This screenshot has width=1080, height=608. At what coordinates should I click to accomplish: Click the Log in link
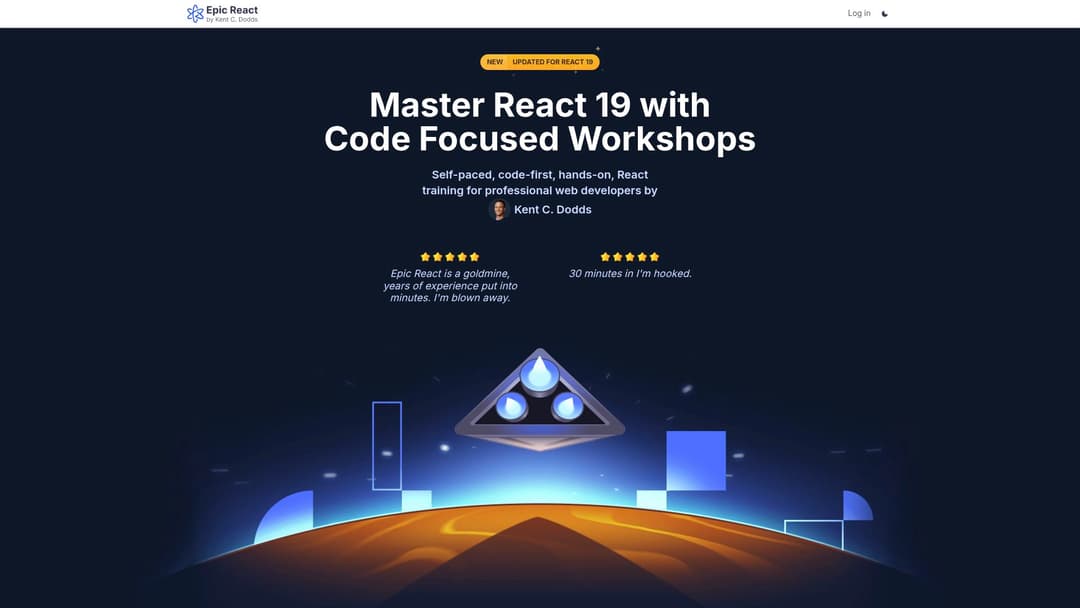[859, 13]
